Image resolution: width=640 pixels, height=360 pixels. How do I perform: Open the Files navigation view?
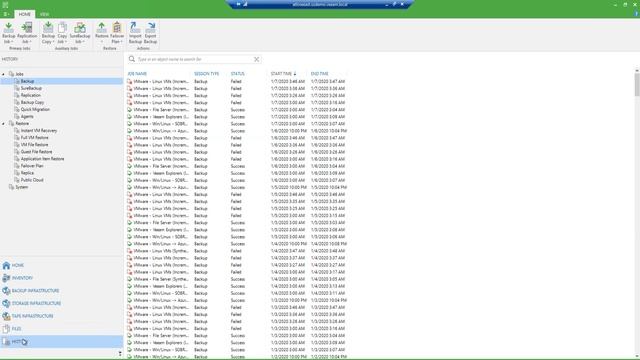pos(61,329)
